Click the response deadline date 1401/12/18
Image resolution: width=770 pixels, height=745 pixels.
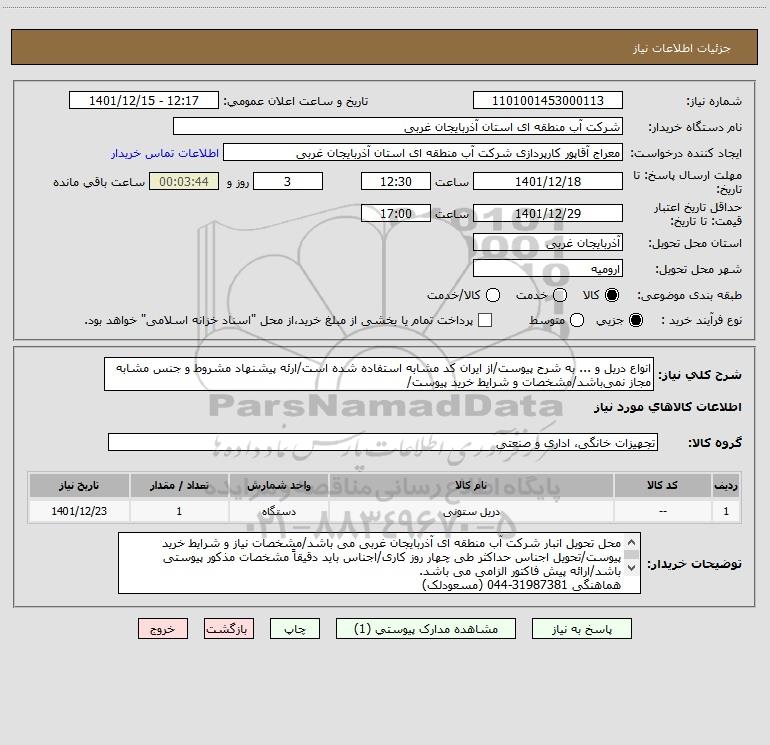(x=548, y=181)
